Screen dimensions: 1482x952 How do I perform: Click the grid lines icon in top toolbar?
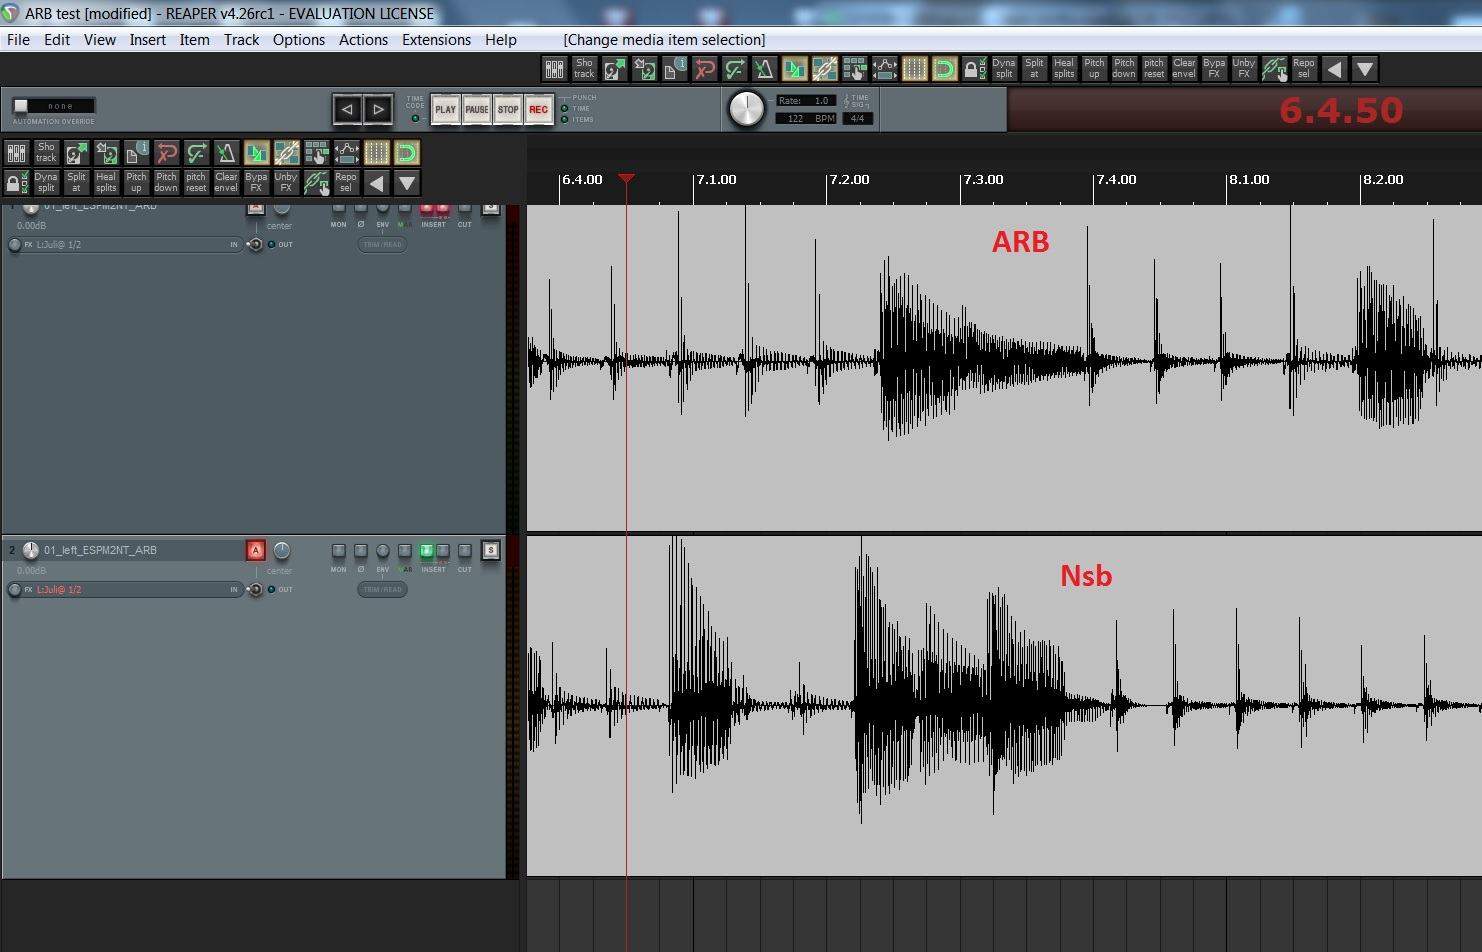[x=914, y=68]
